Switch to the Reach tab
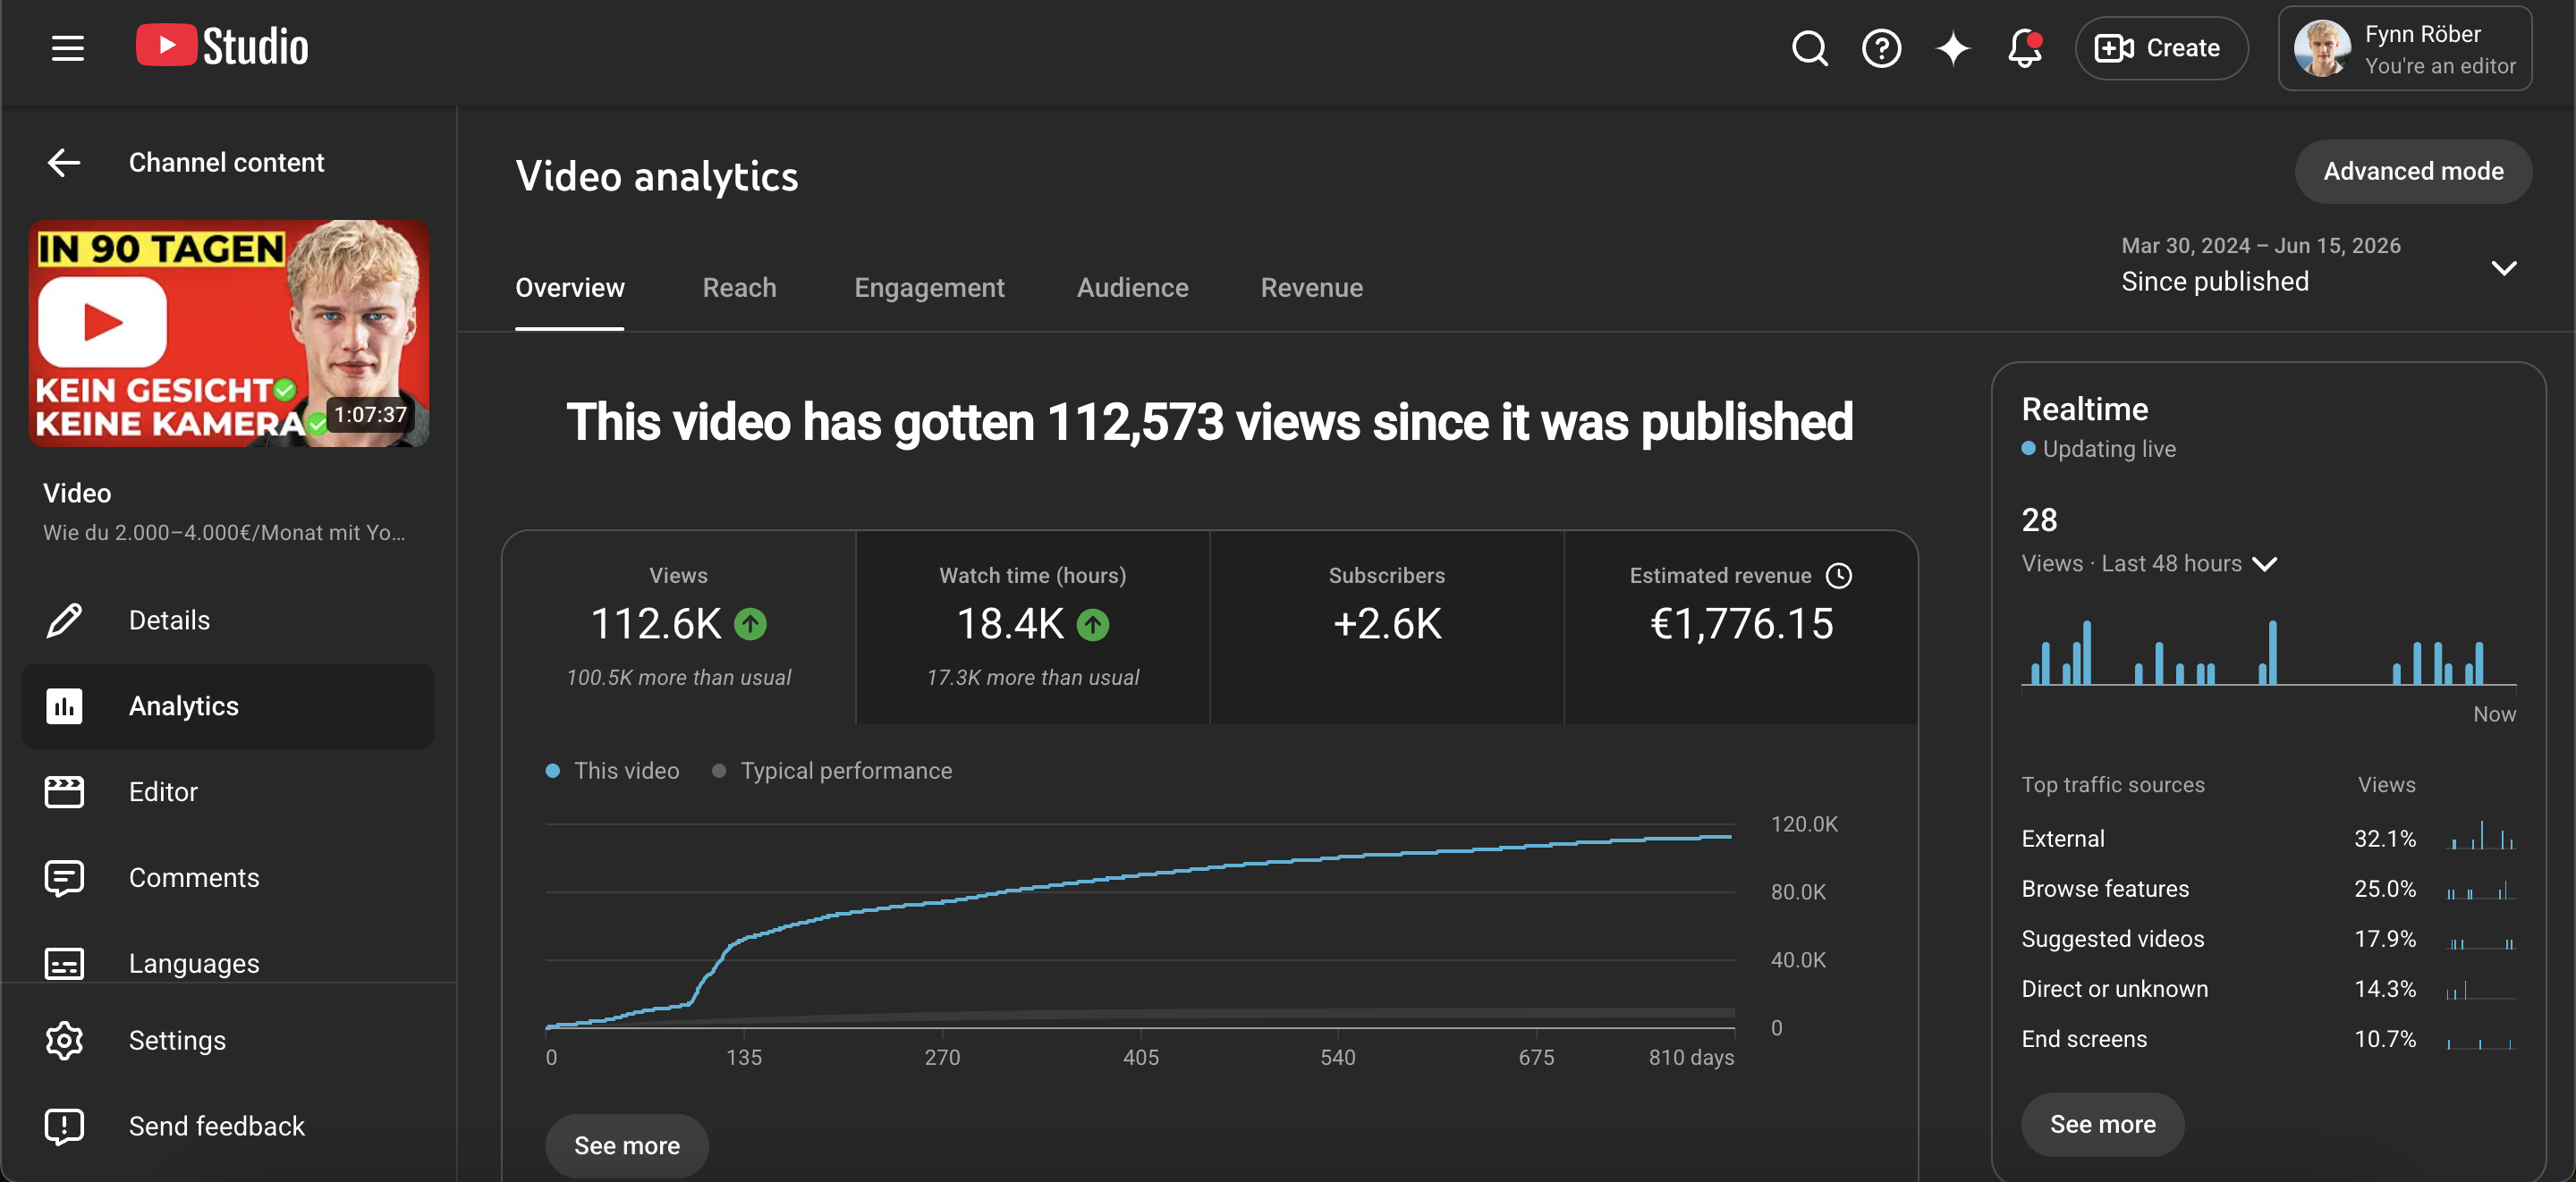 click(x=739, y=288)
